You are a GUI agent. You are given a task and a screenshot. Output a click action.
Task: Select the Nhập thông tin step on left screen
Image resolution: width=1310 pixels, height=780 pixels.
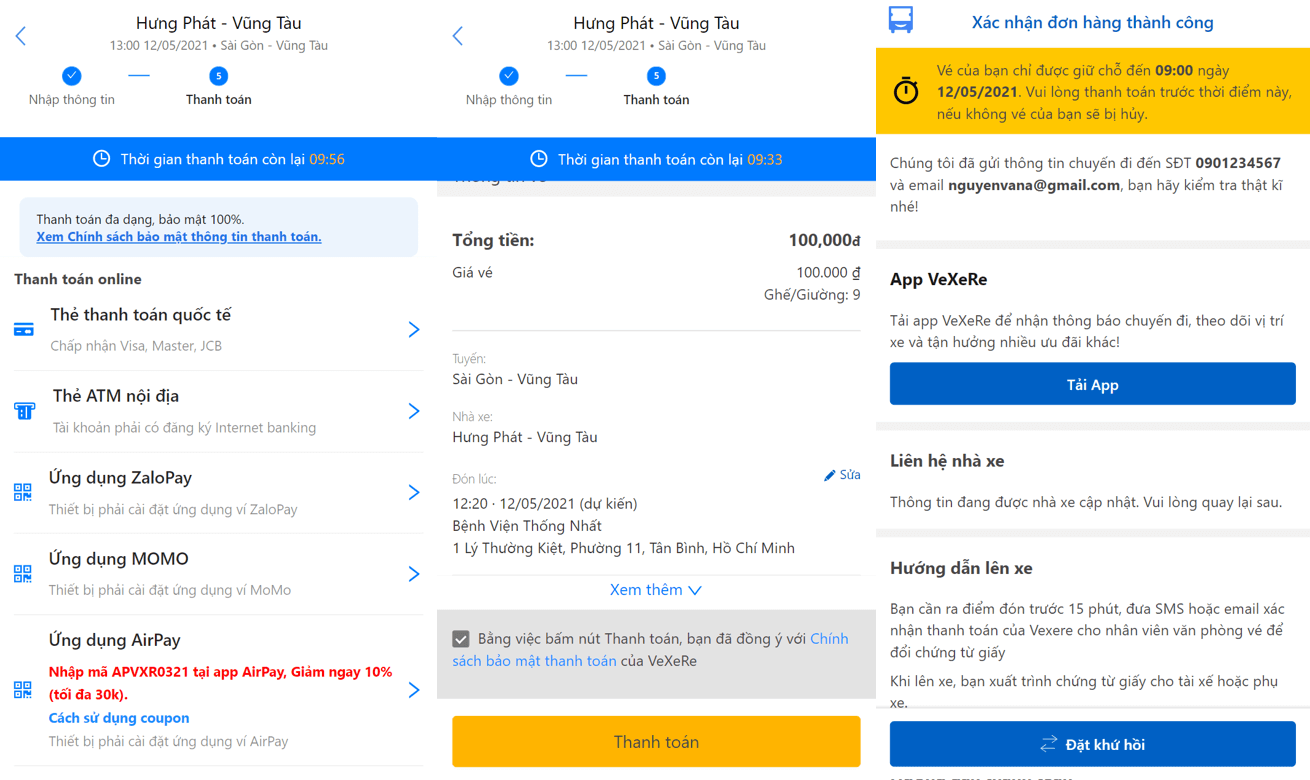point(72,86)
